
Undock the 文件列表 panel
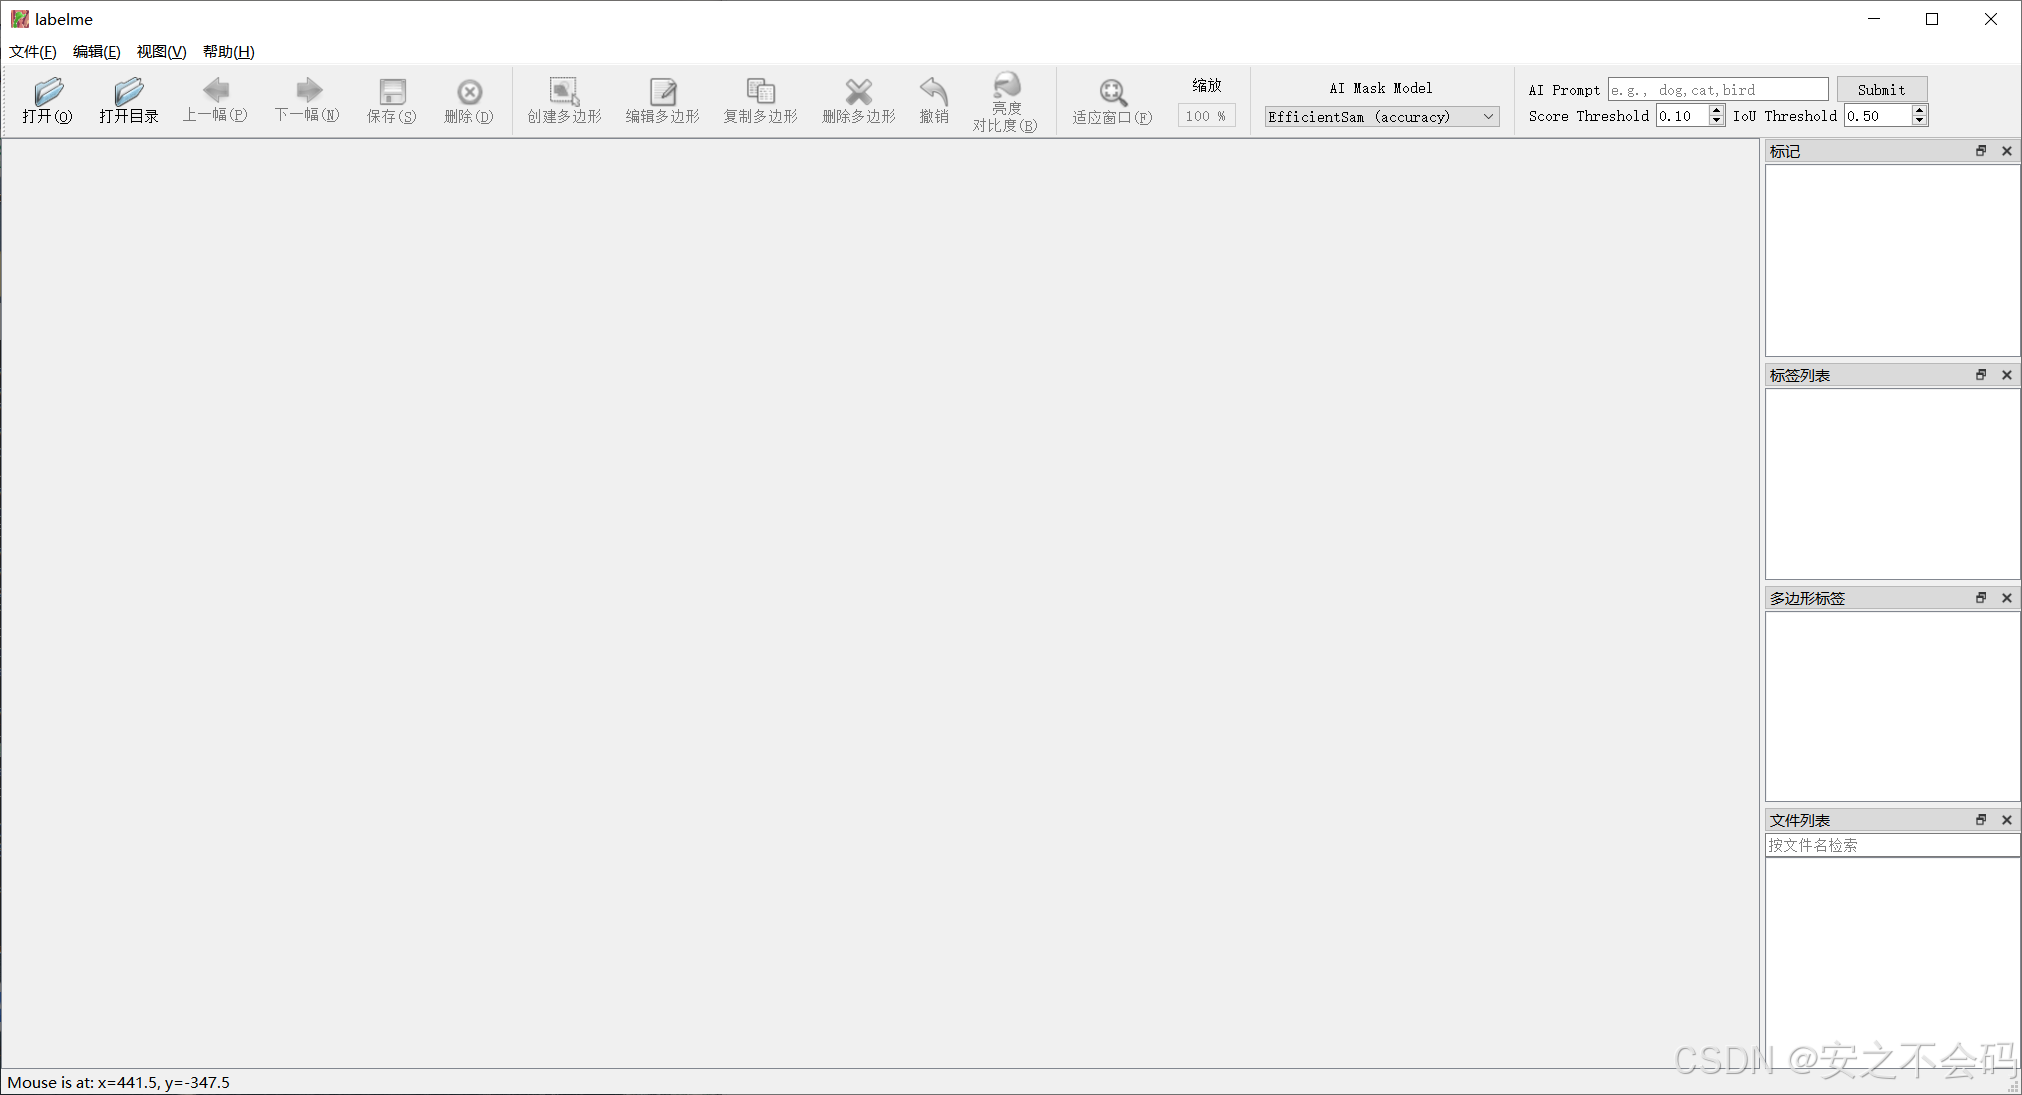point(1980,820)
